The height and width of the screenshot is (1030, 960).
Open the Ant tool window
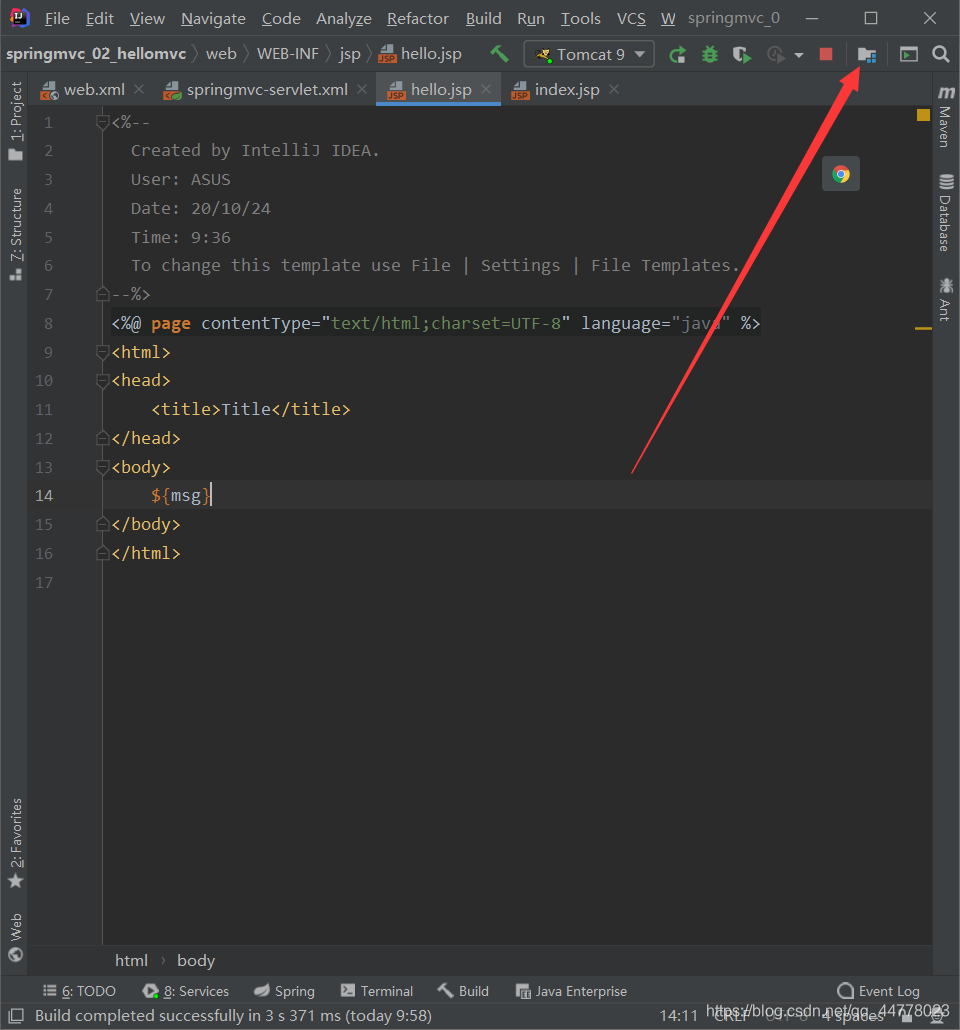click(x=945, y=300)
